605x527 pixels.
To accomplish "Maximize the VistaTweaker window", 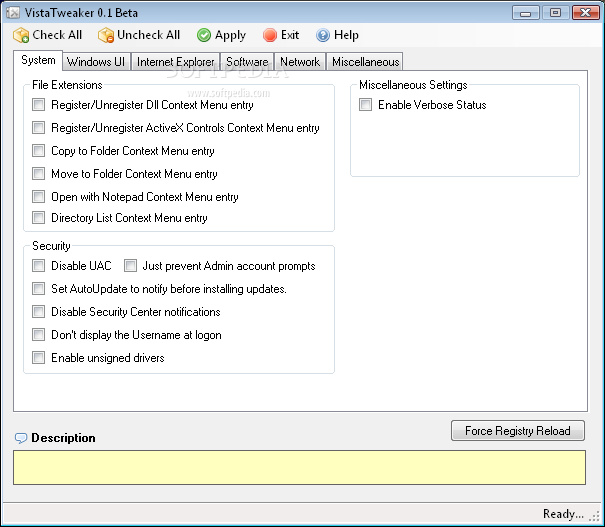I will pyautogui.click(x=555, y=13).
